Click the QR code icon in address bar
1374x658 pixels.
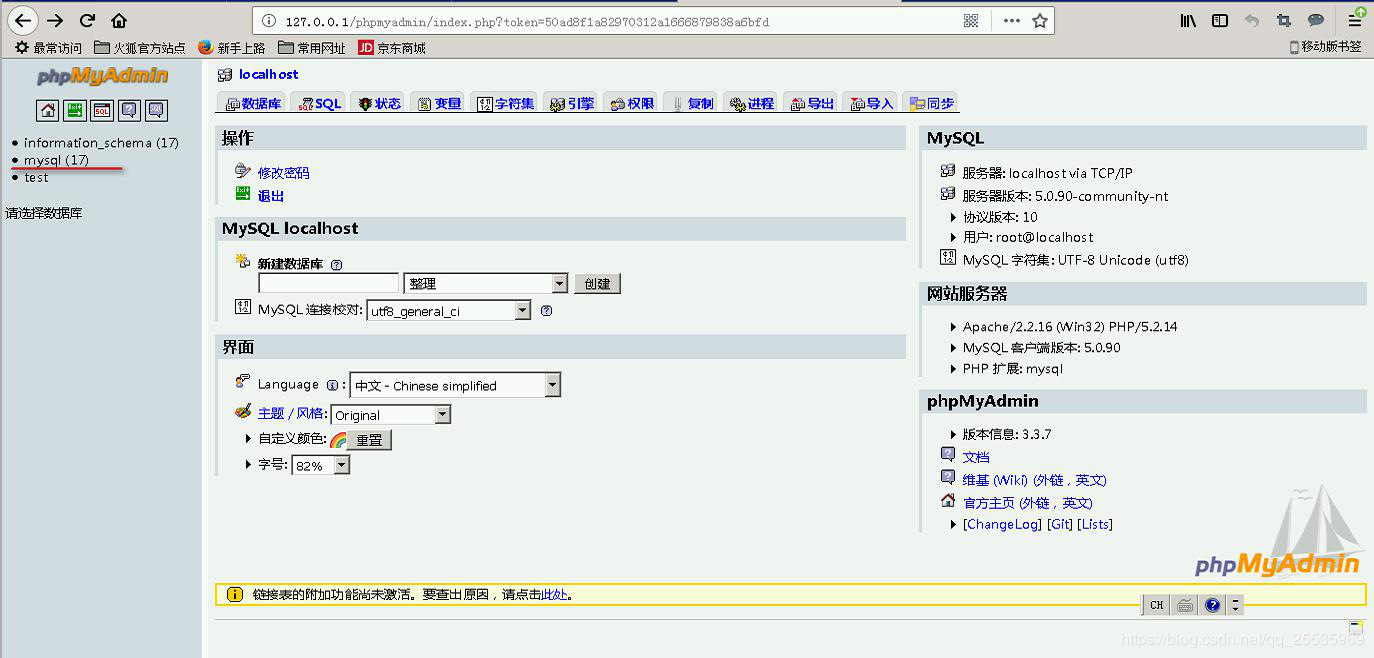971,20
